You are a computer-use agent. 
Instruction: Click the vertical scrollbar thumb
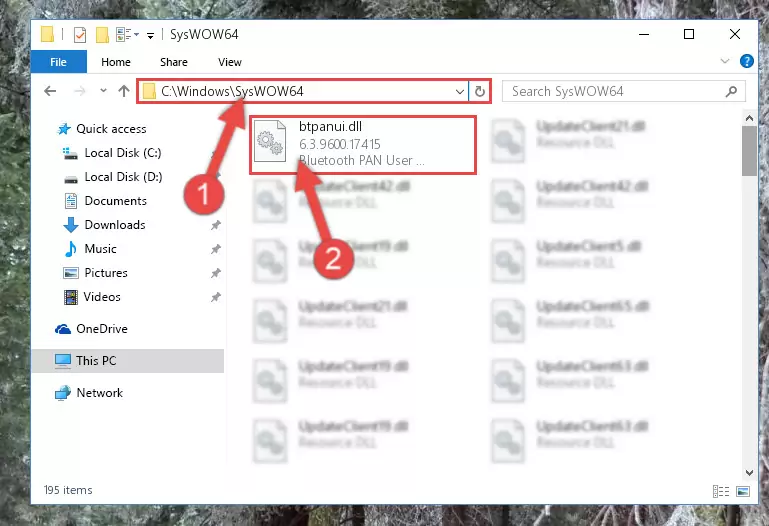click(749, 150)
